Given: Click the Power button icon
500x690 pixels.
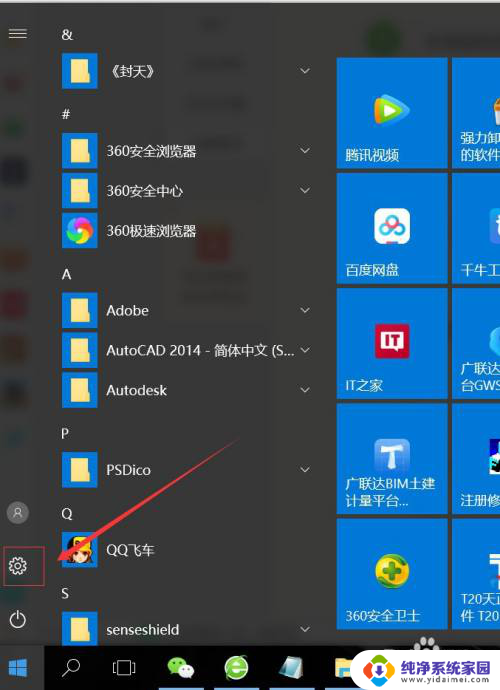Looking at the screenshot, I should [x=18, y=620].
